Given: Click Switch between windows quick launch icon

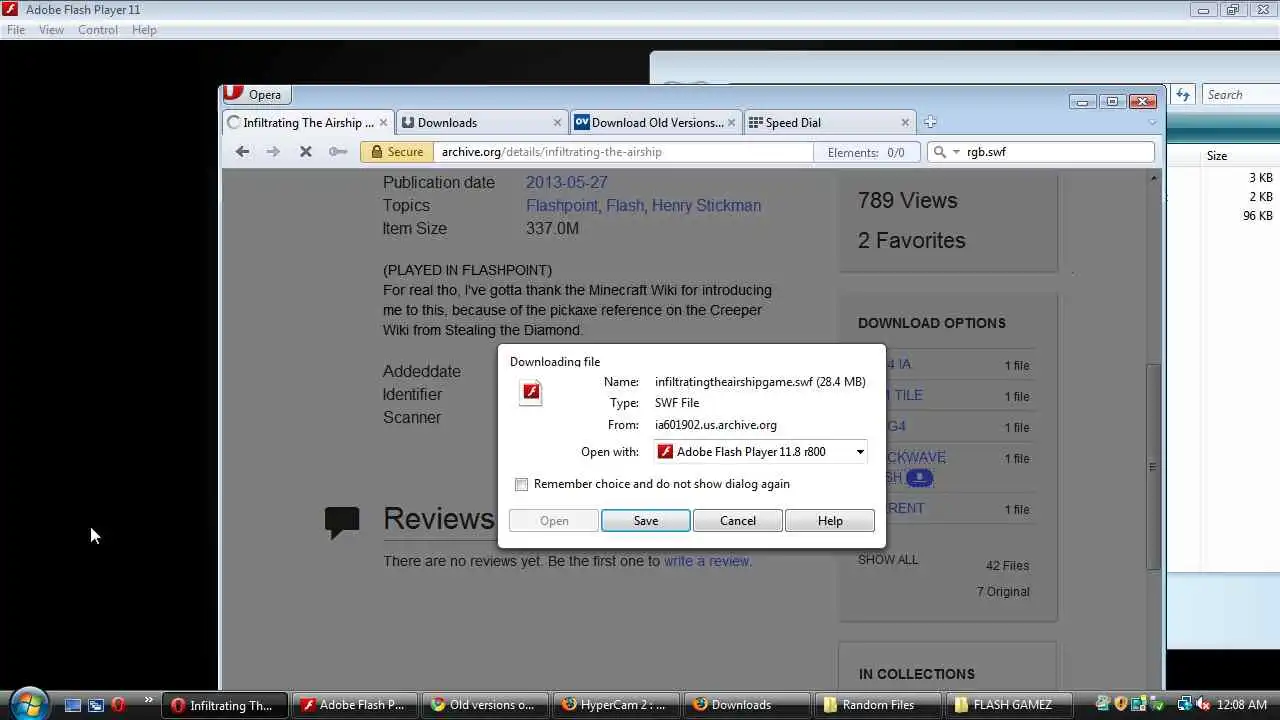Looking at the screenshot, I should [x=95, y=705].
